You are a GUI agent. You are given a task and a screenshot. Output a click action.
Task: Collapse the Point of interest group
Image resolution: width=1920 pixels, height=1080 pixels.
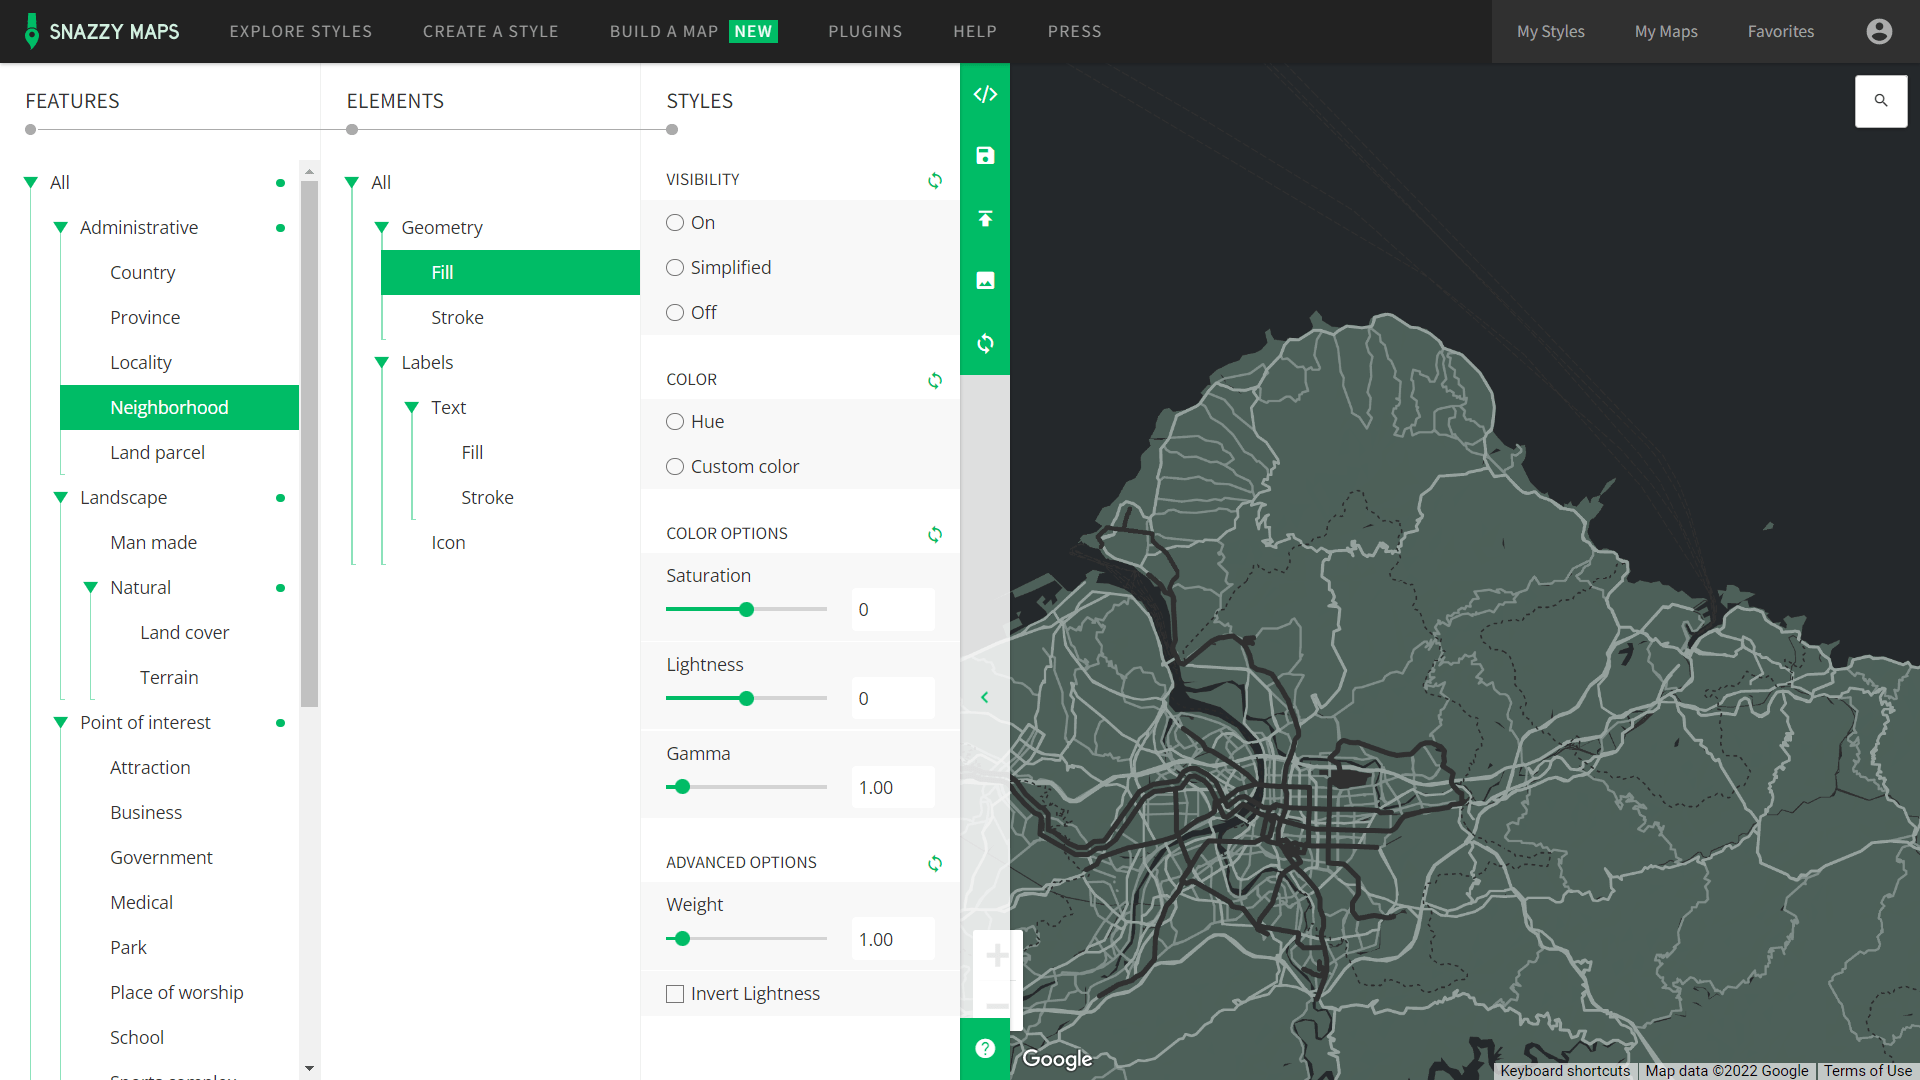[61, 722]
